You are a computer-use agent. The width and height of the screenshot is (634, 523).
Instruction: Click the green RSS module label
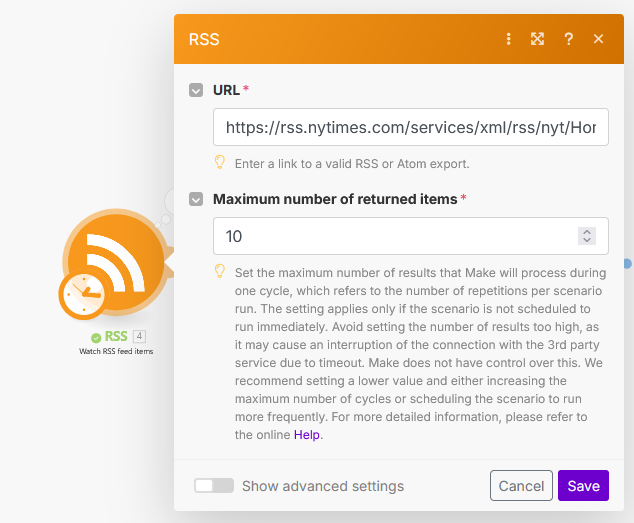click(x=116, y=336)
